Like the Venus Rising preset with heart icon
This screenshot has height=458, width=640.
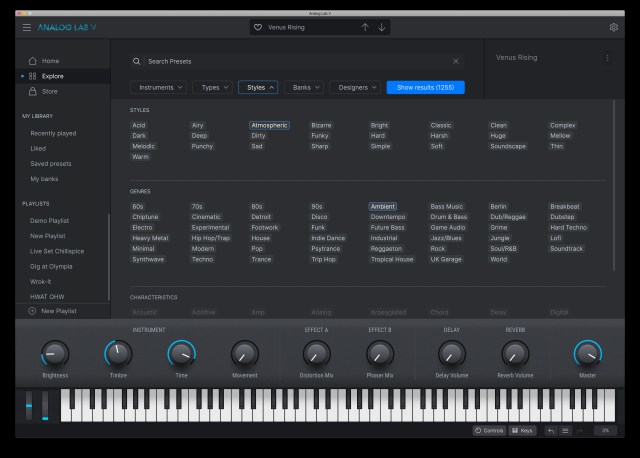[258, 27]
